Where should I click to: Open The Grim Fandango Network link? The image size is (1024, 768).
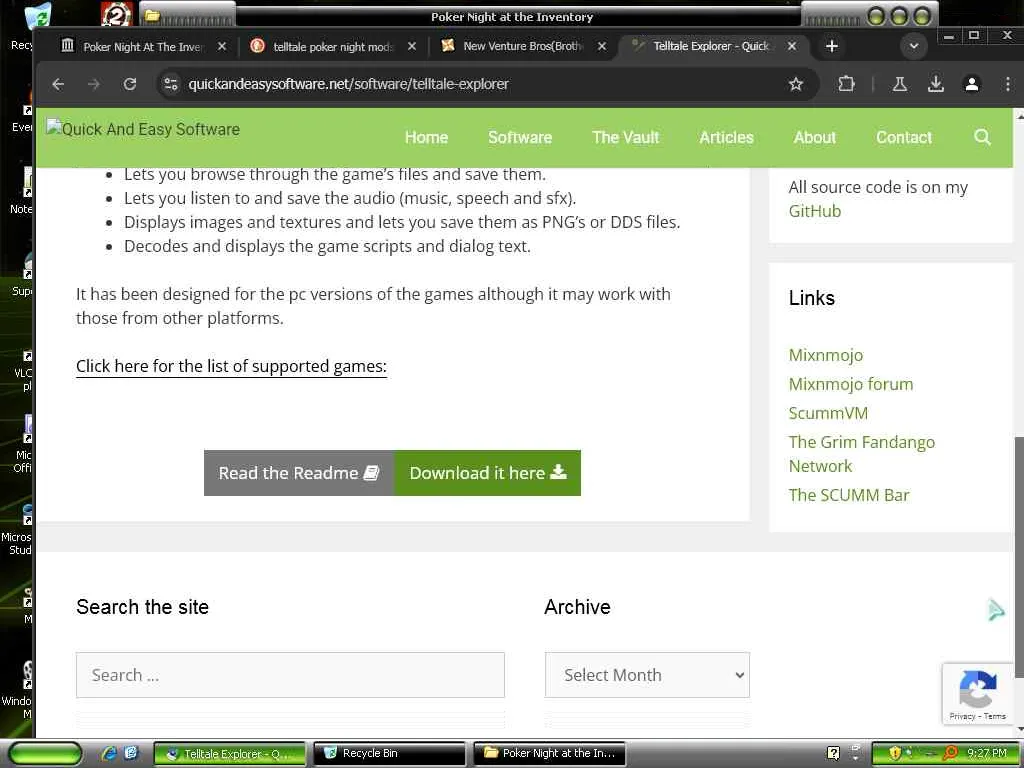861,454
